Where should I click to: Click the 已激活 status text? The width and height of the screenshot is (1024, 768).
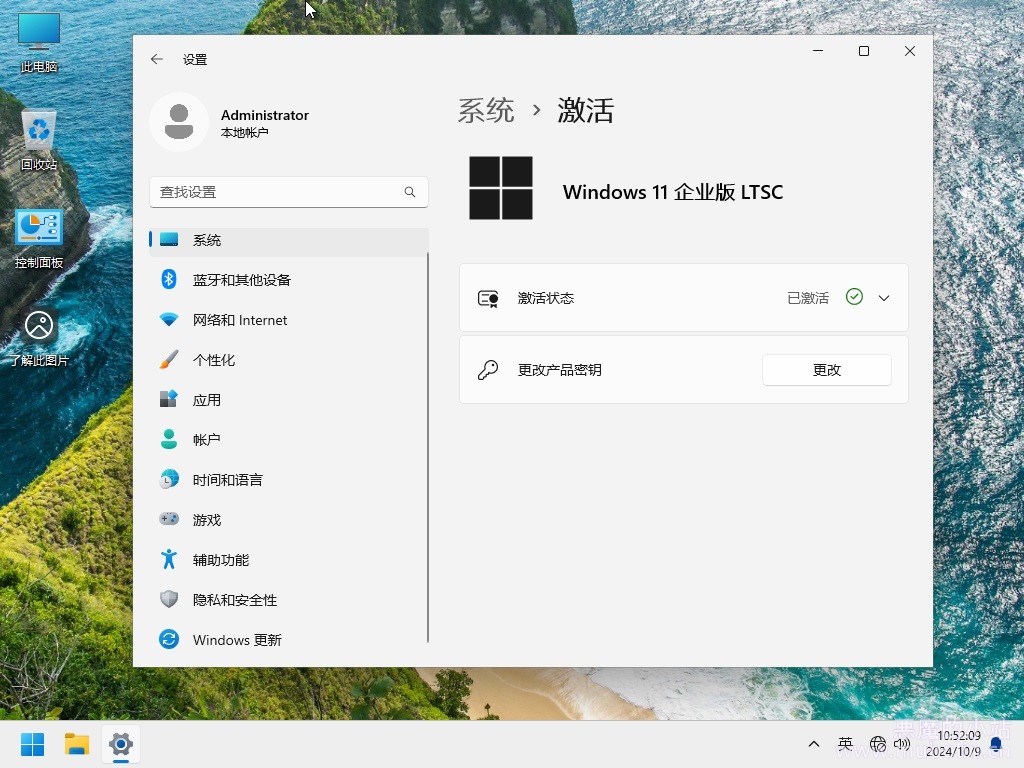pyautogui.click(x=808, y=298)
